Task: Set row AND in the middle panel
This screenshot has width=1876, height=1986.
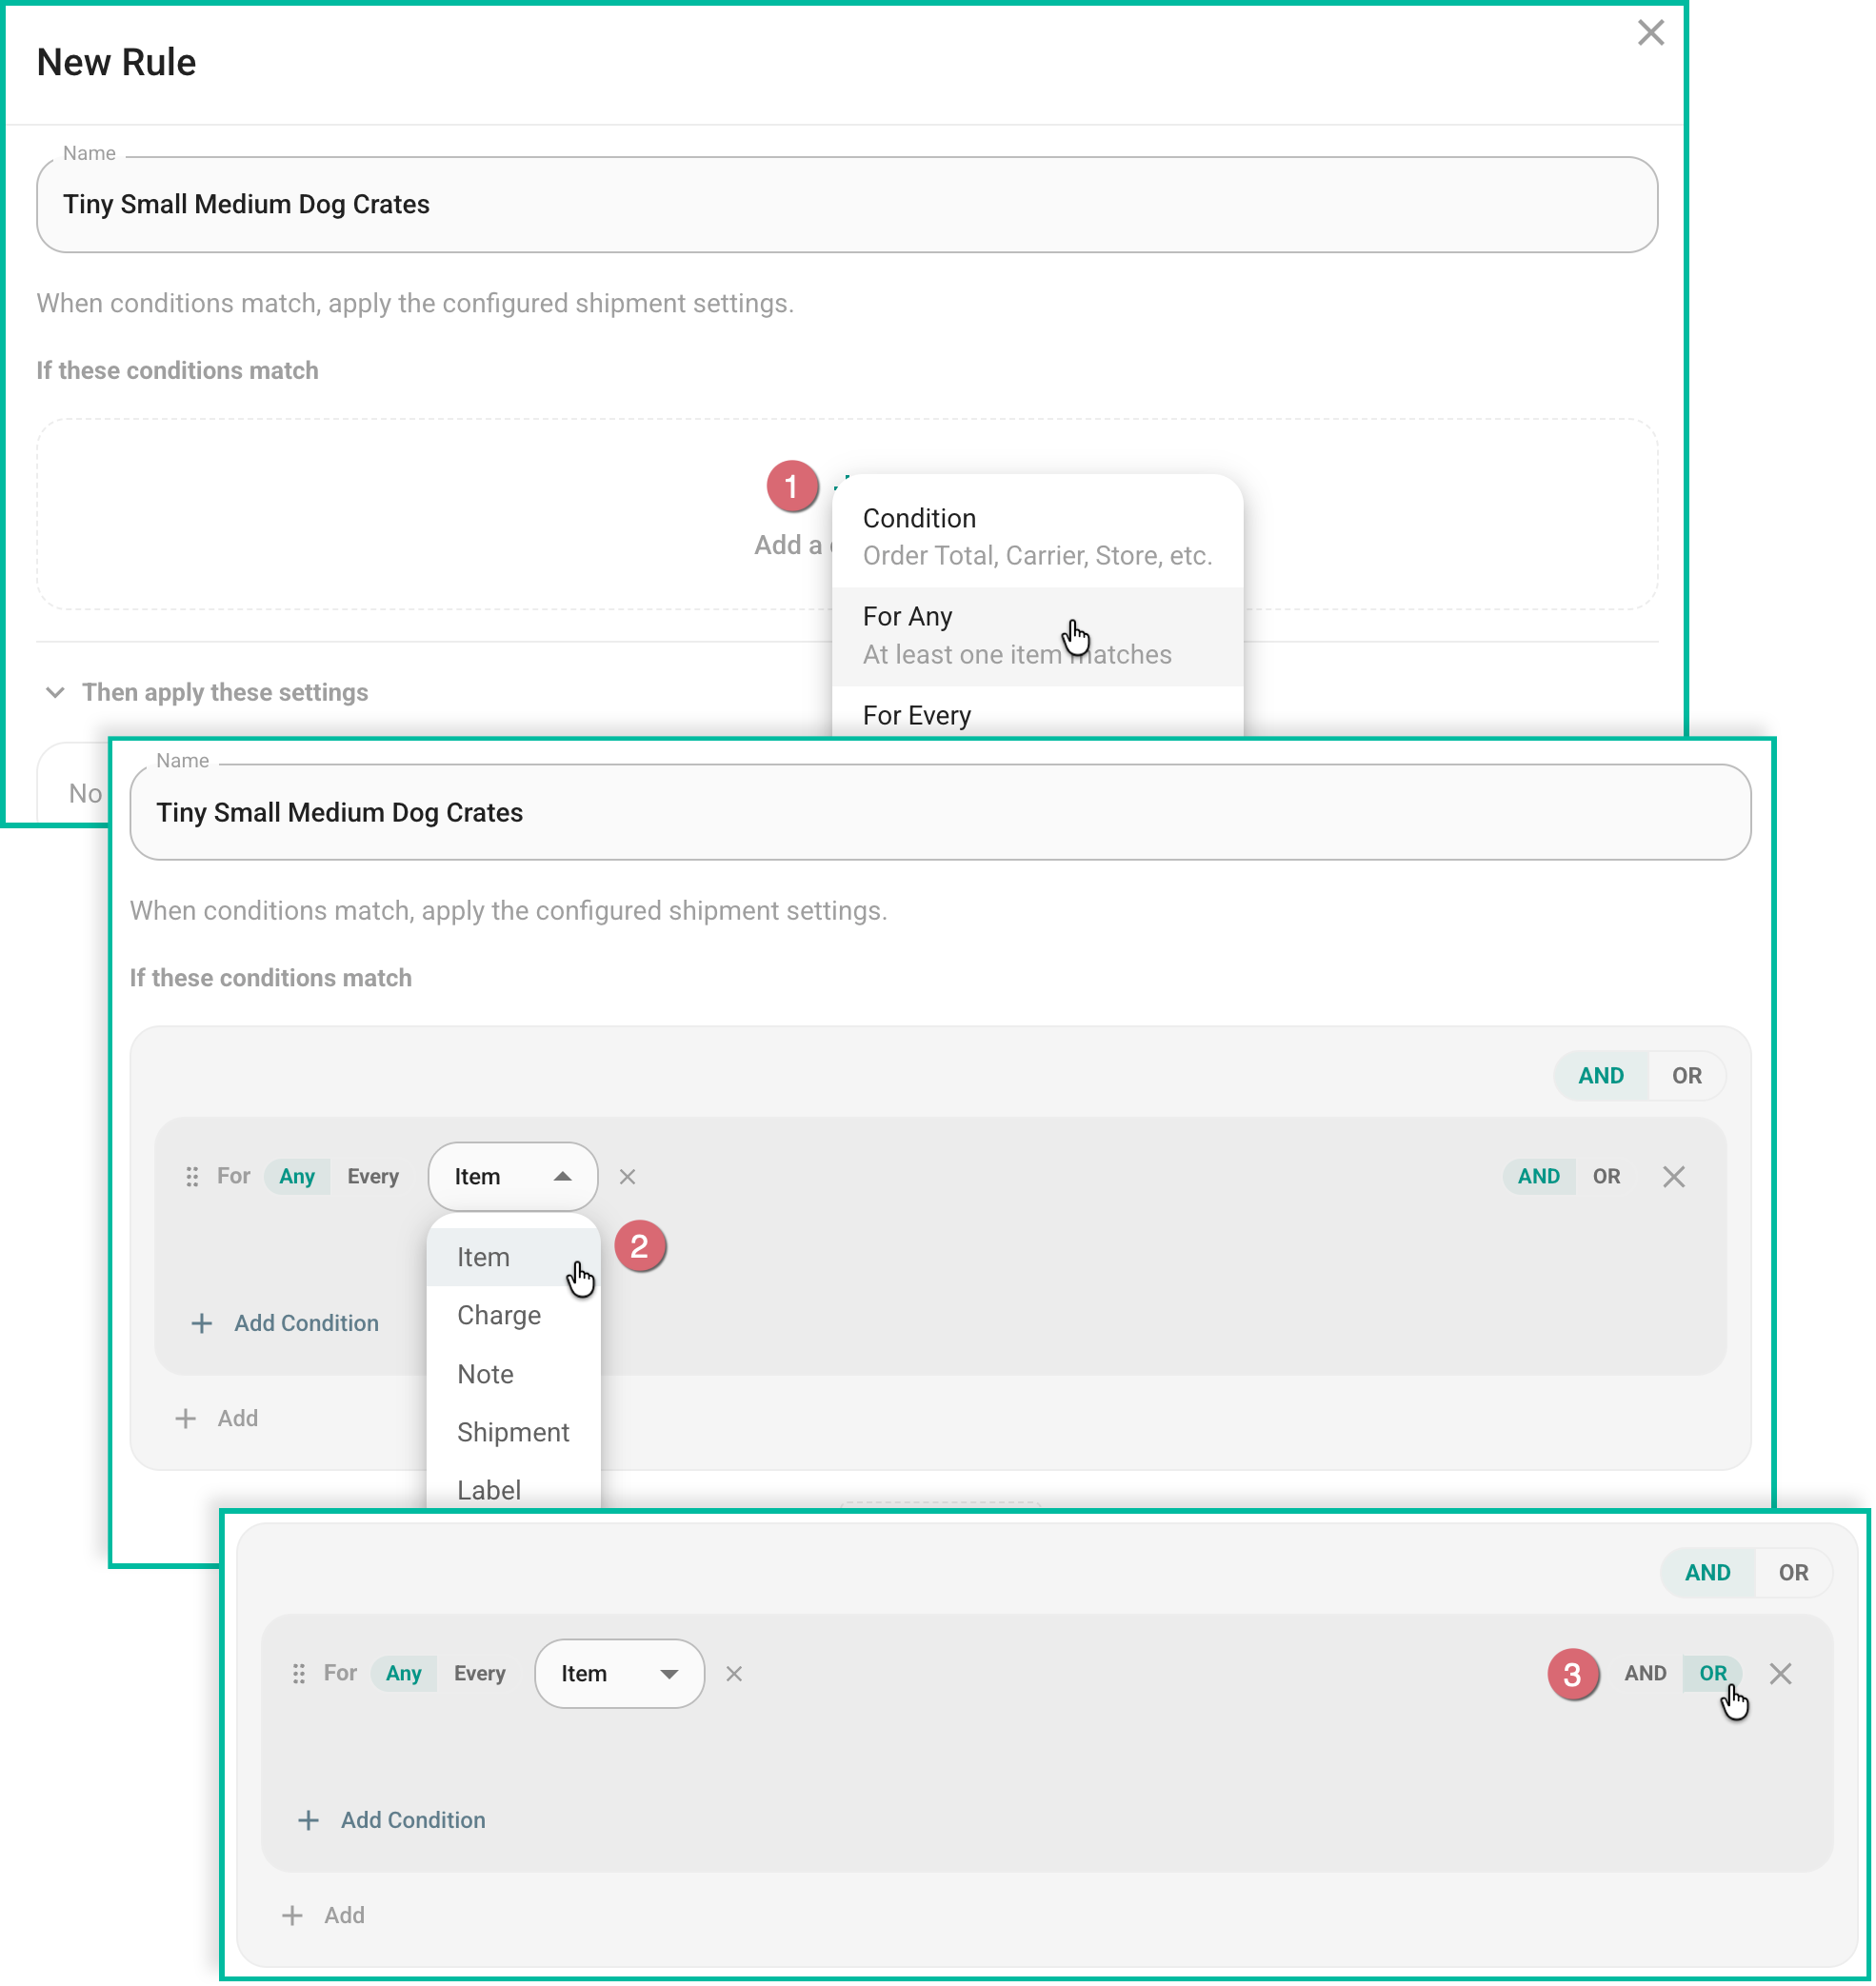Action: (x=1541, y=1178)
